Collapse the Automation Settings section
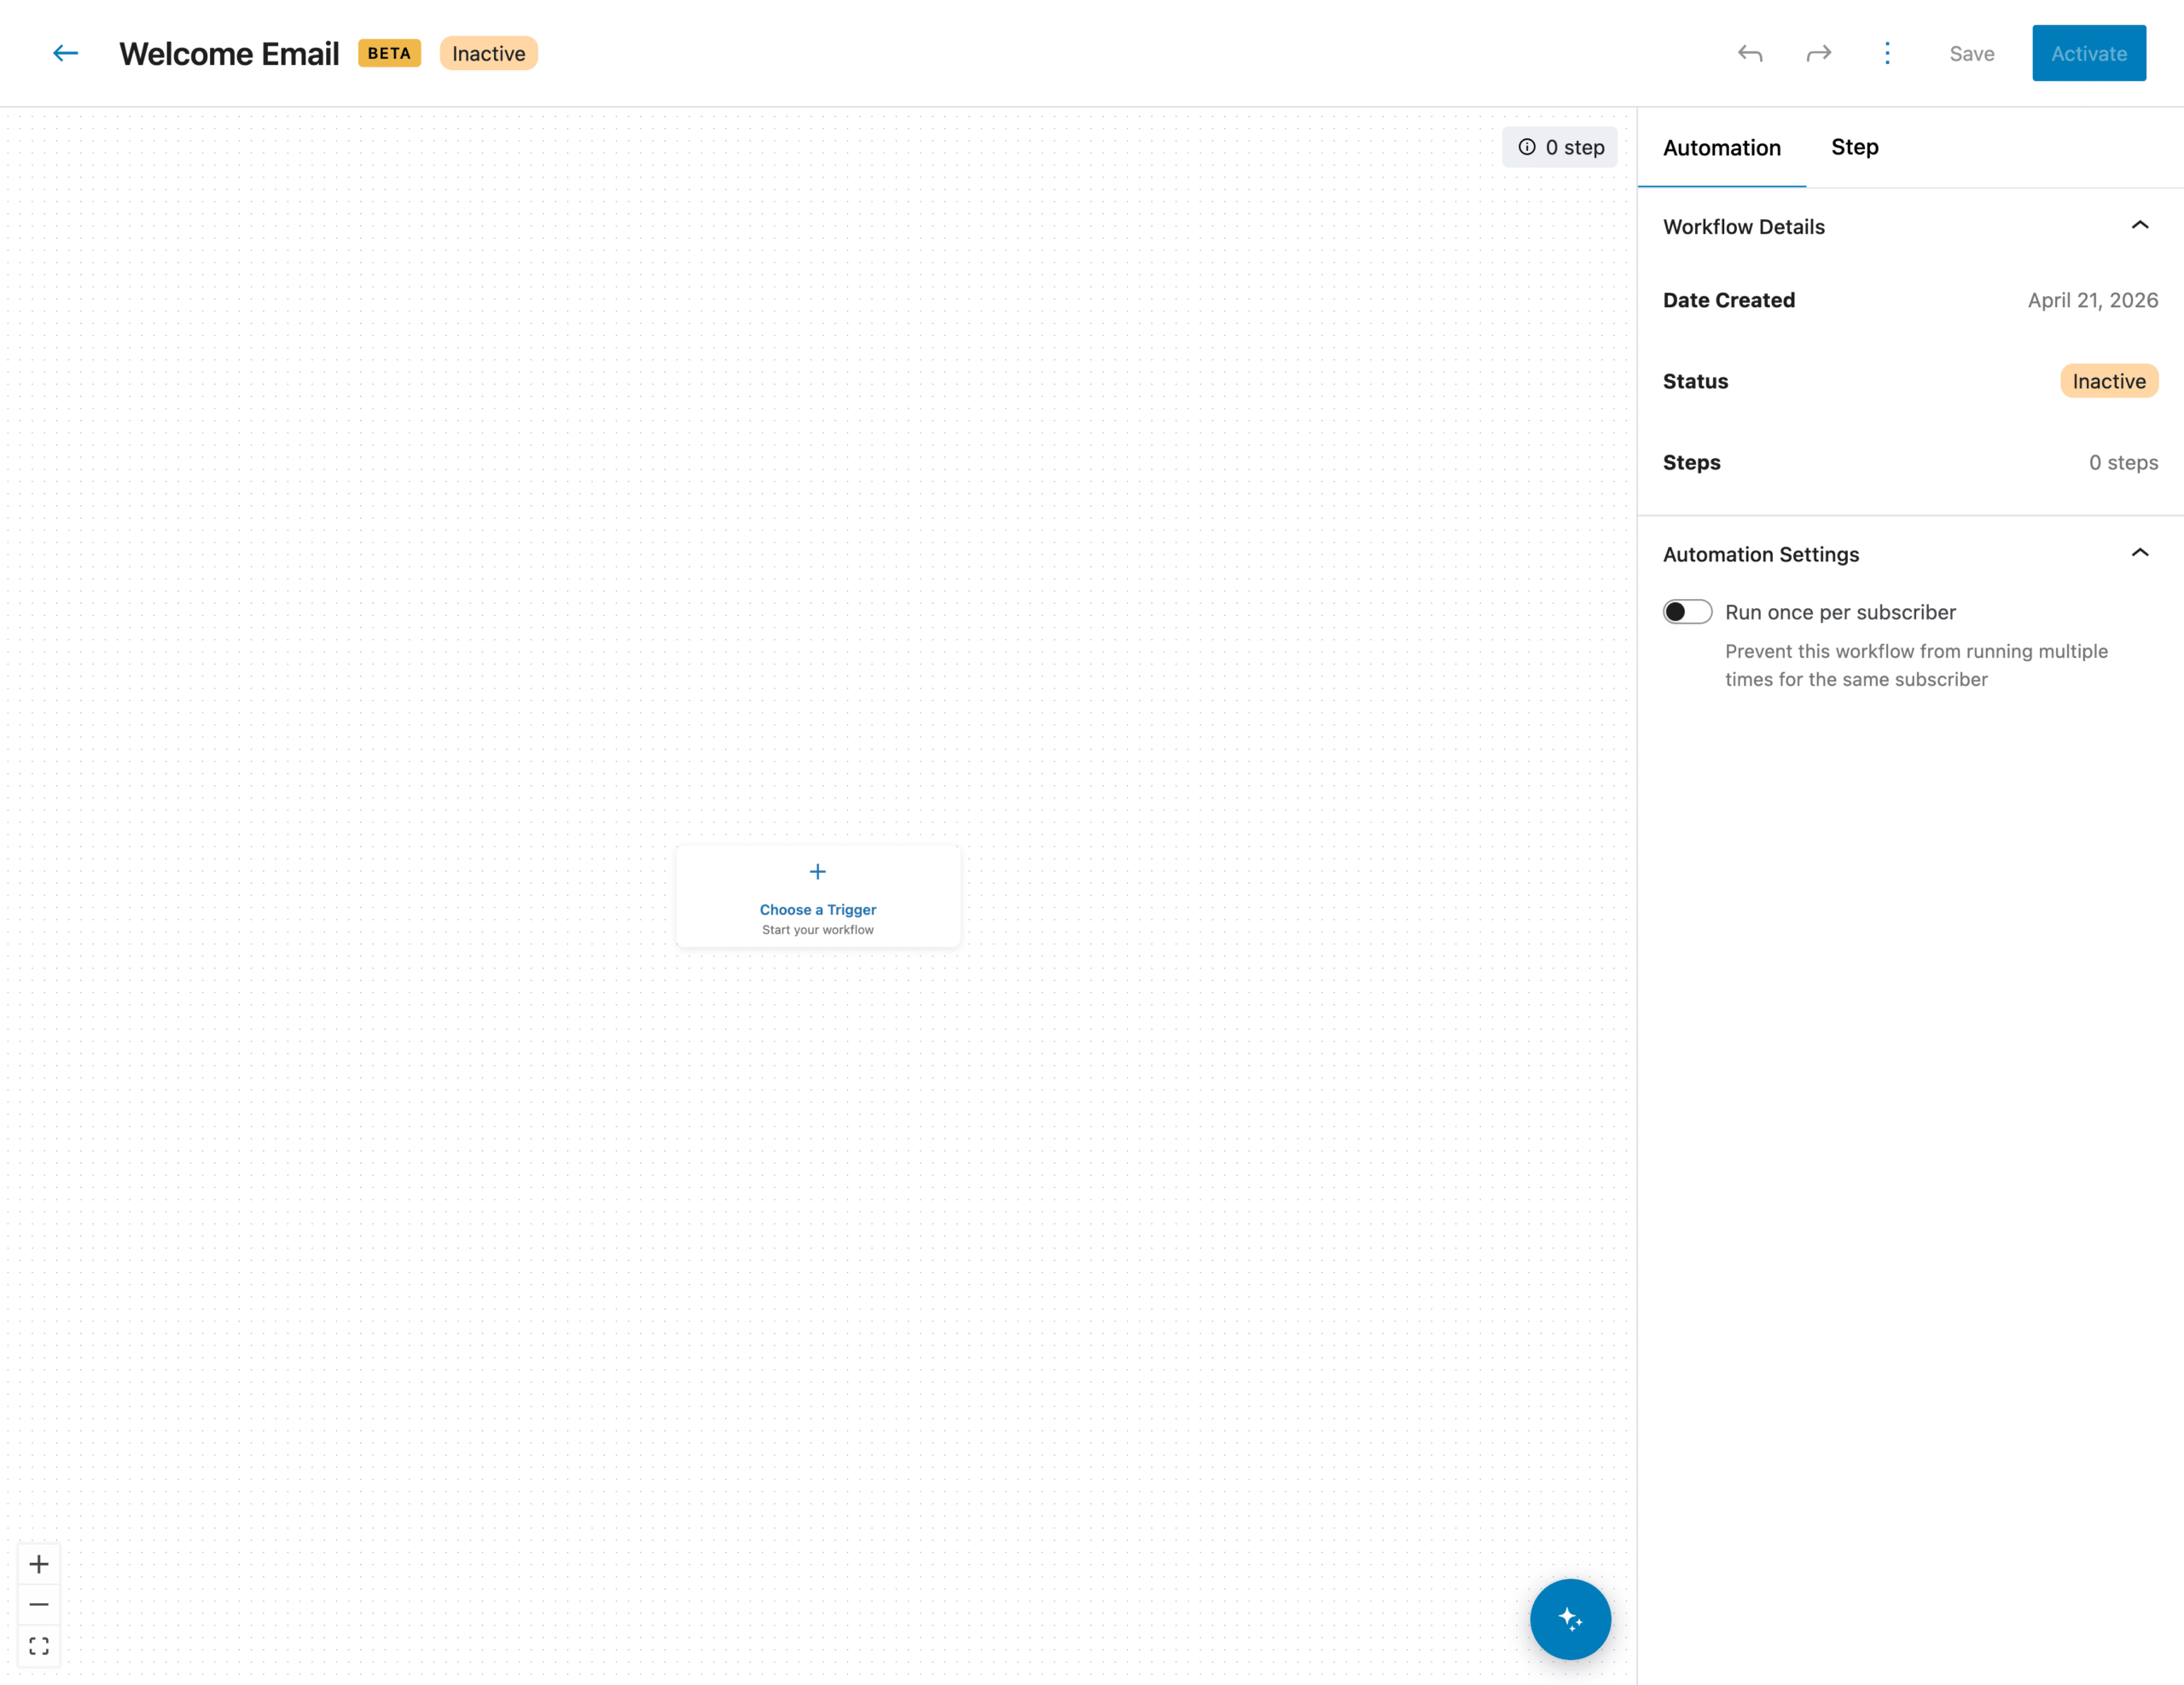 tap(2140, 552)
